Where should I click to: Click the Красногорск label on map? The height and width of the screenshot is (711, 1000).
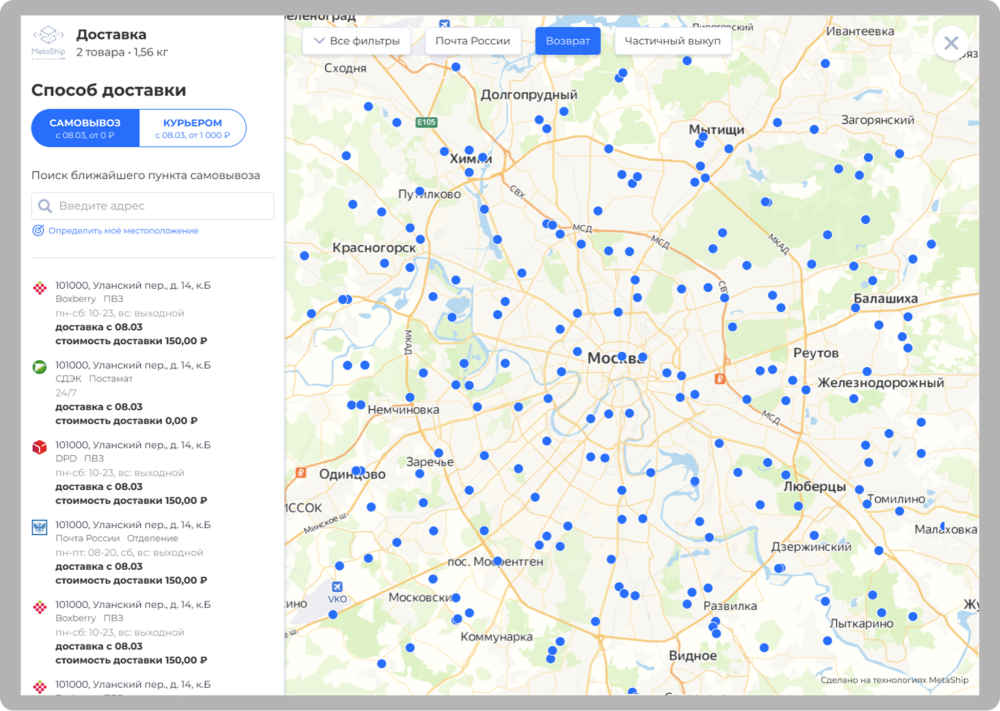374,247
